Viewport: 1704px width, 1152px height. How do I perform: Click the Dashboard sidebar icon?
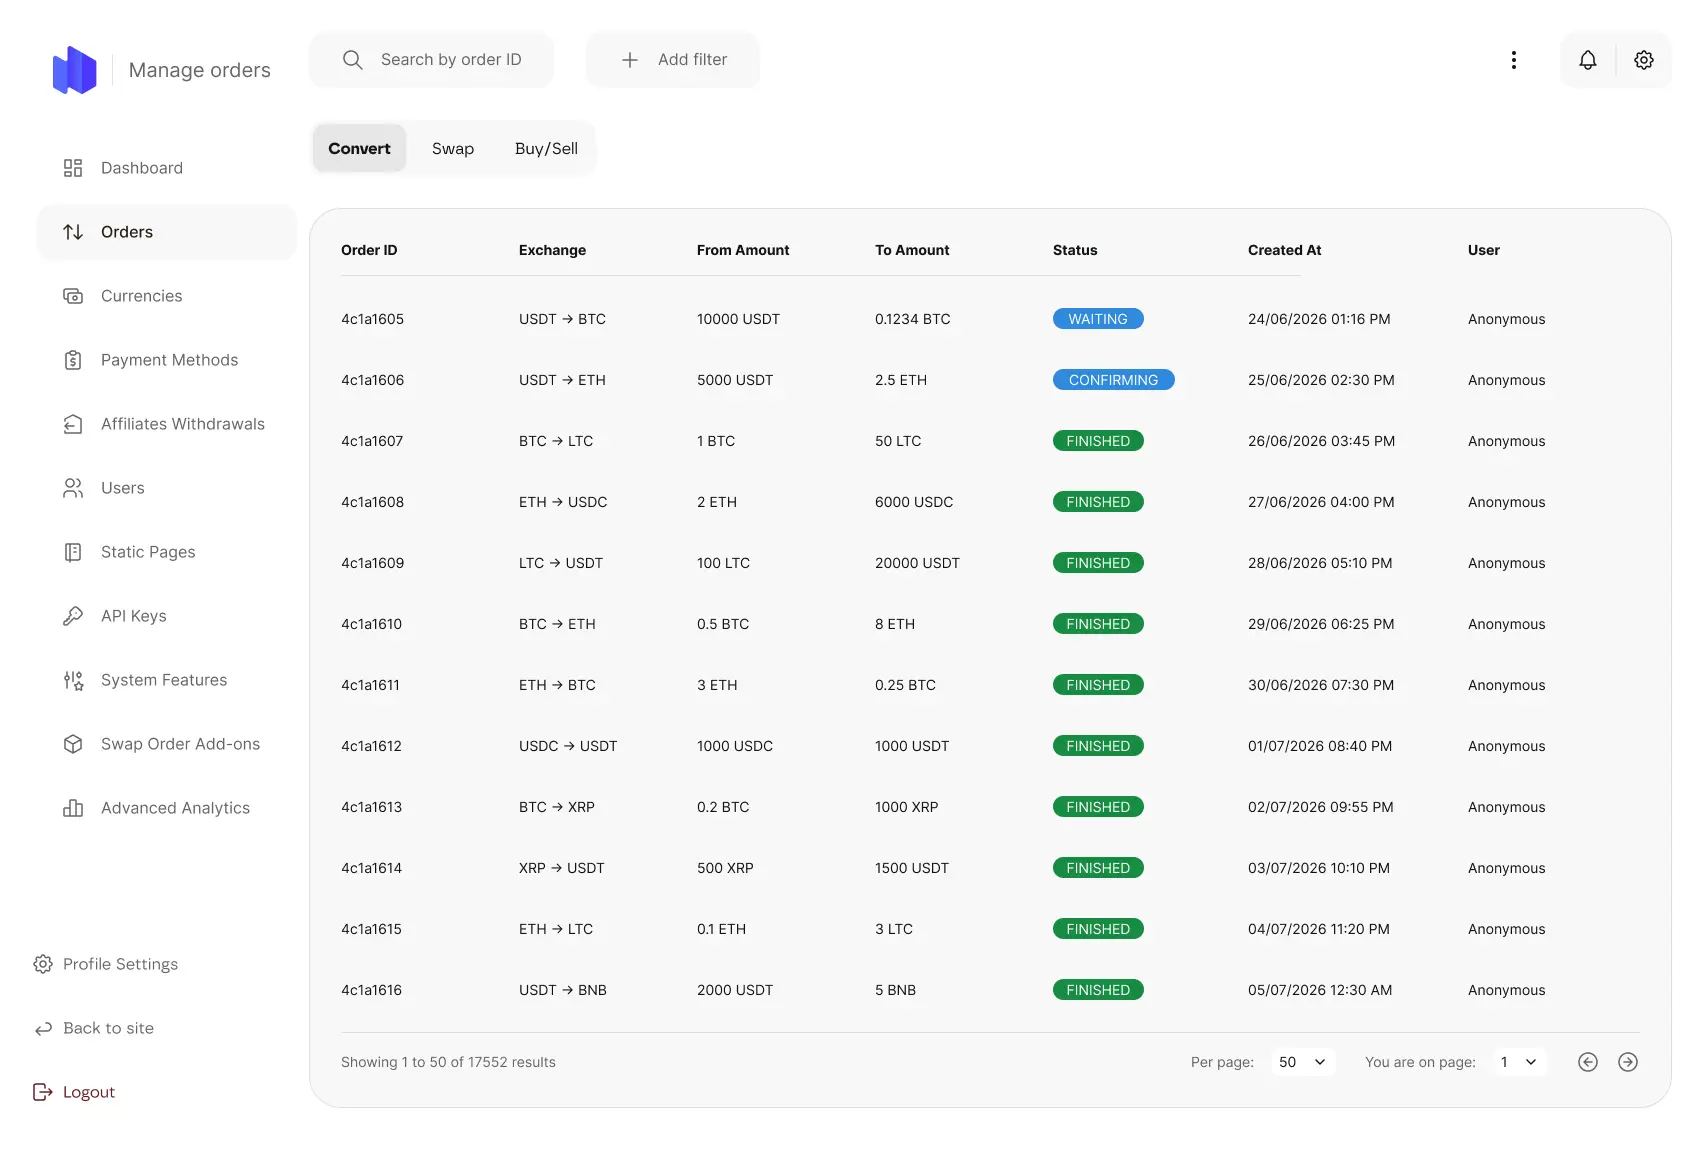pos(73,168)
